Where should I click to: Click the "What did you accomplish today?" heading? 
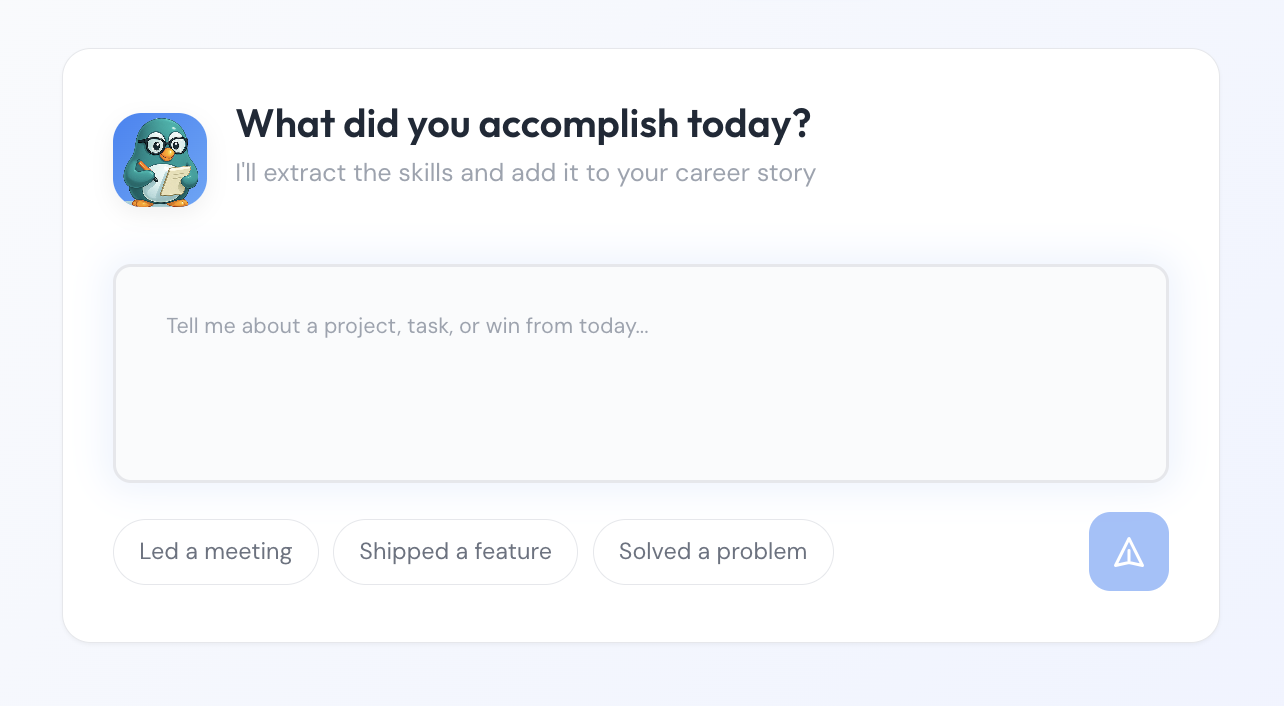[522, 124]
